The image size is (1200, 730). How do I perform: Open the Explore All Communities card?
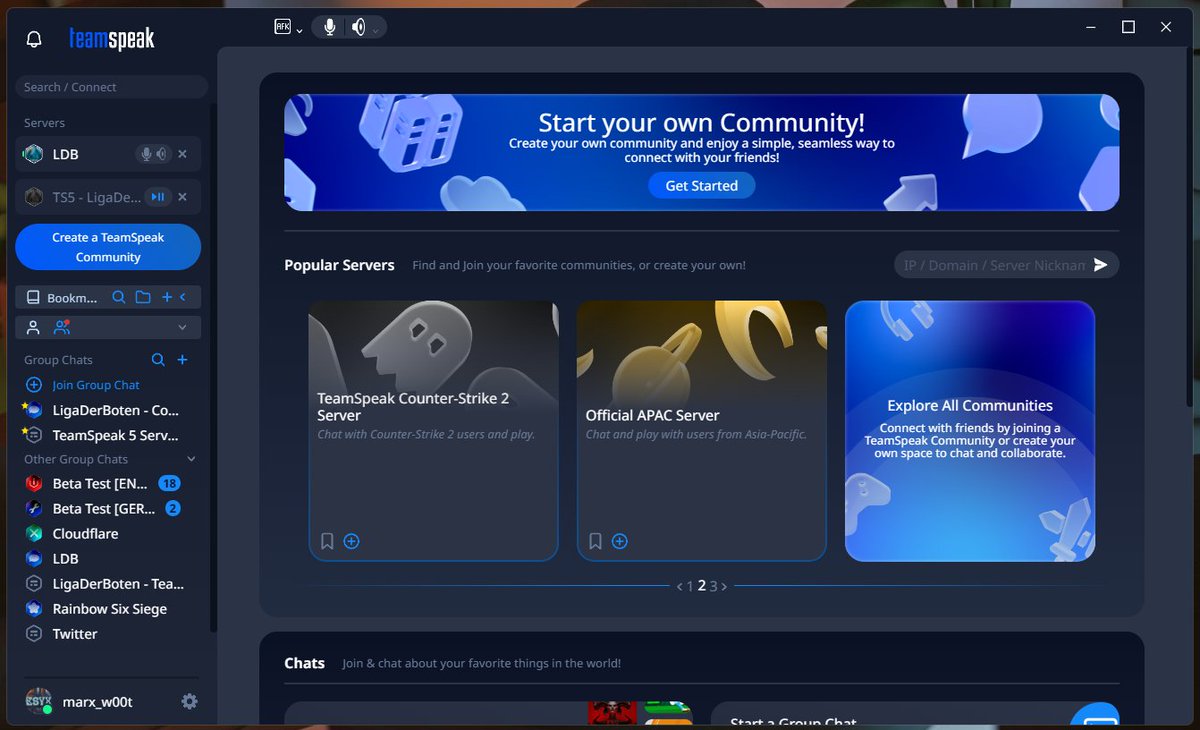pyautogui.click(x=970, y=431)
